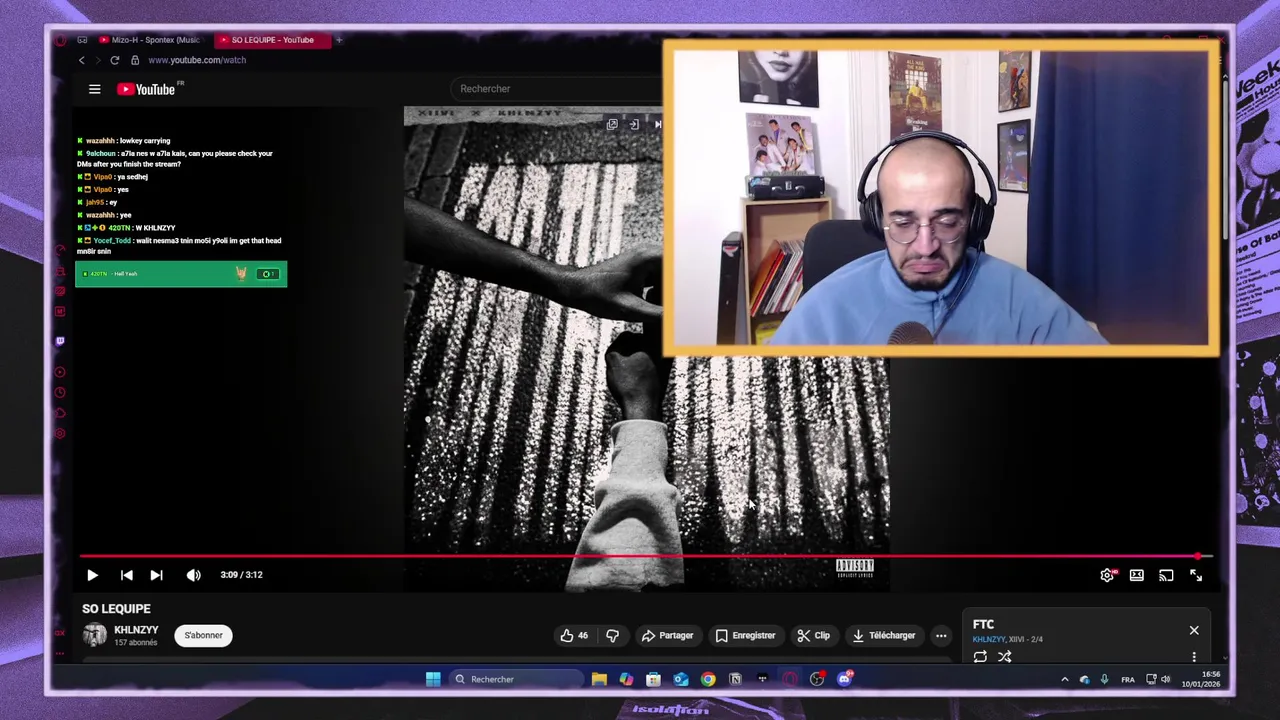Open the FRA language switcher
This screenshot has height=720, width=1280.
pos(1128,679)
